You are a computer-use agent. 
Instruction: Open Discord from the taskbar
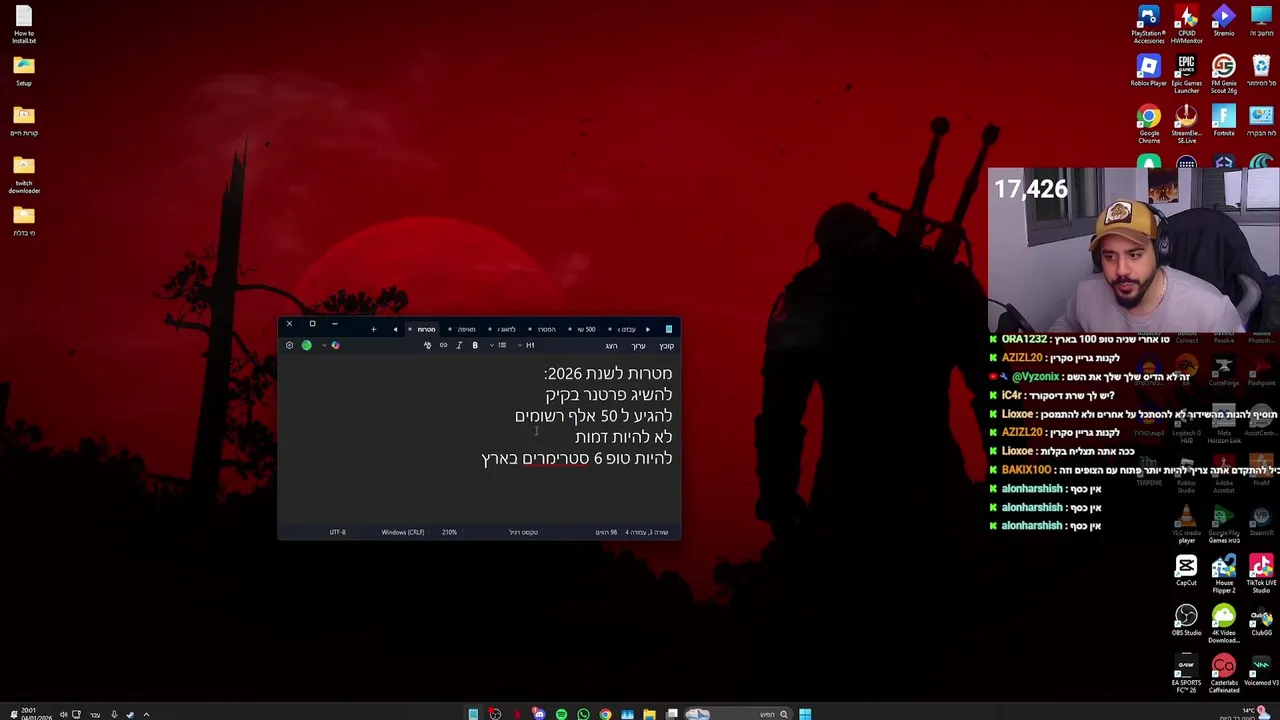tap(539, 714)
